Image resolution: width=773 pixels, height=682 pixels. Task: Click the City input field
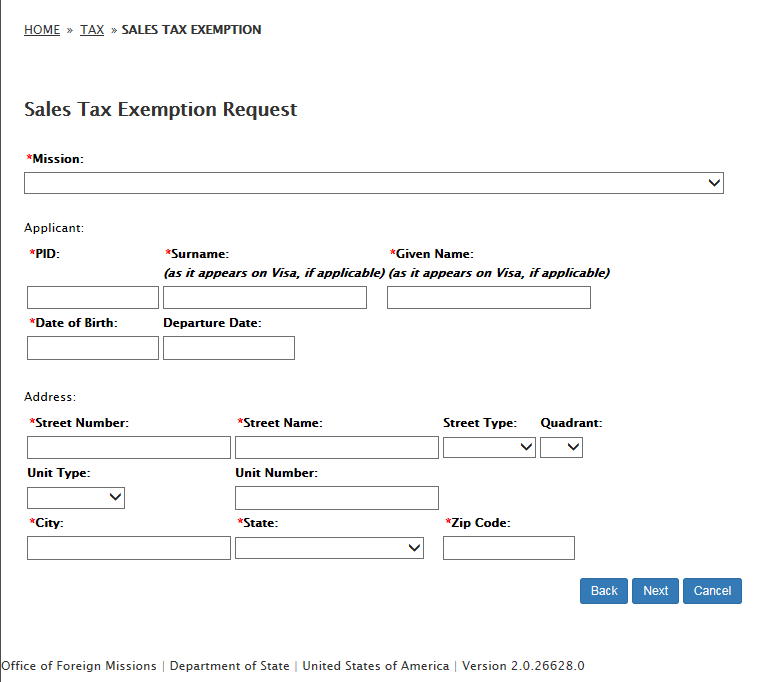click(129, 548)
